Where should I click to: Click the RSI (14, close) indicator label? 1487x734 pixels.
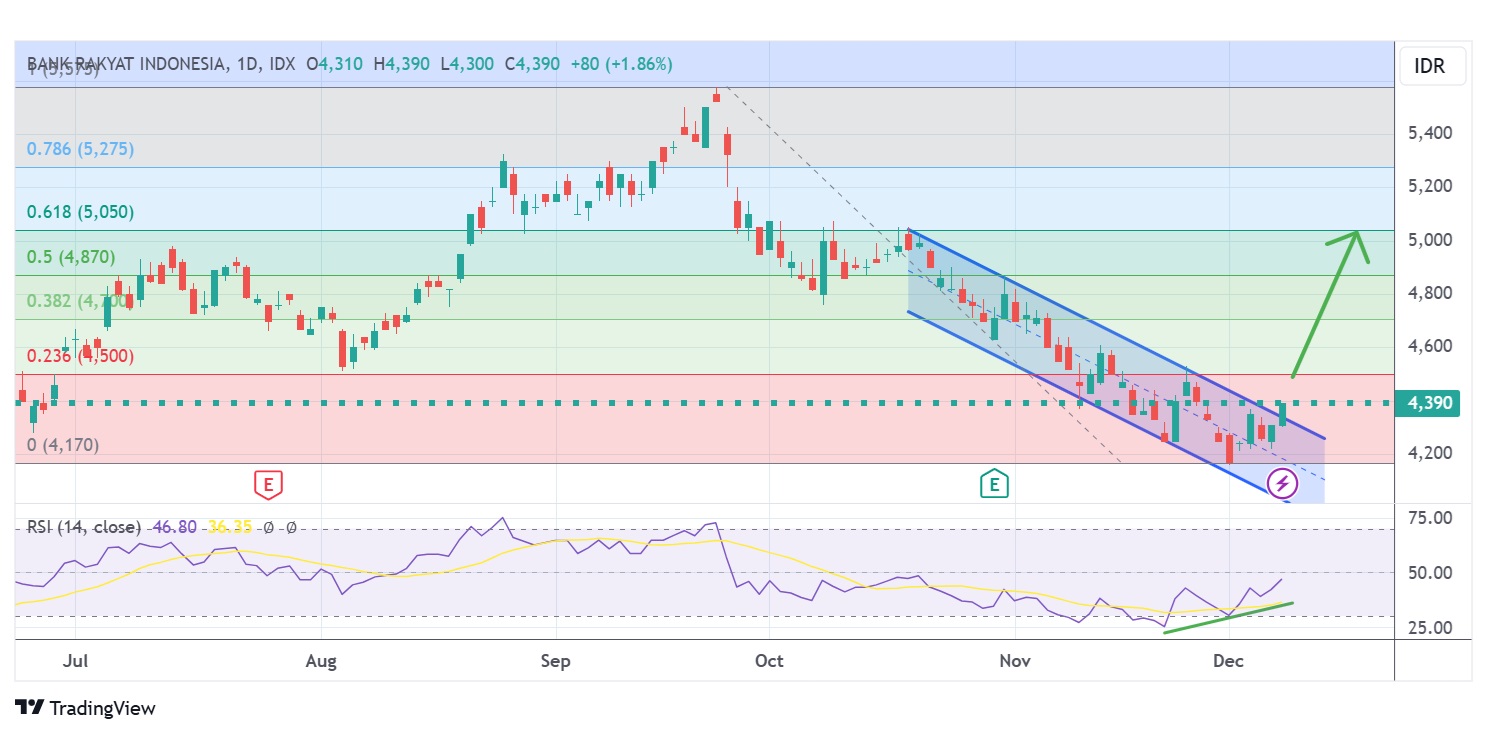click(84, 527)
